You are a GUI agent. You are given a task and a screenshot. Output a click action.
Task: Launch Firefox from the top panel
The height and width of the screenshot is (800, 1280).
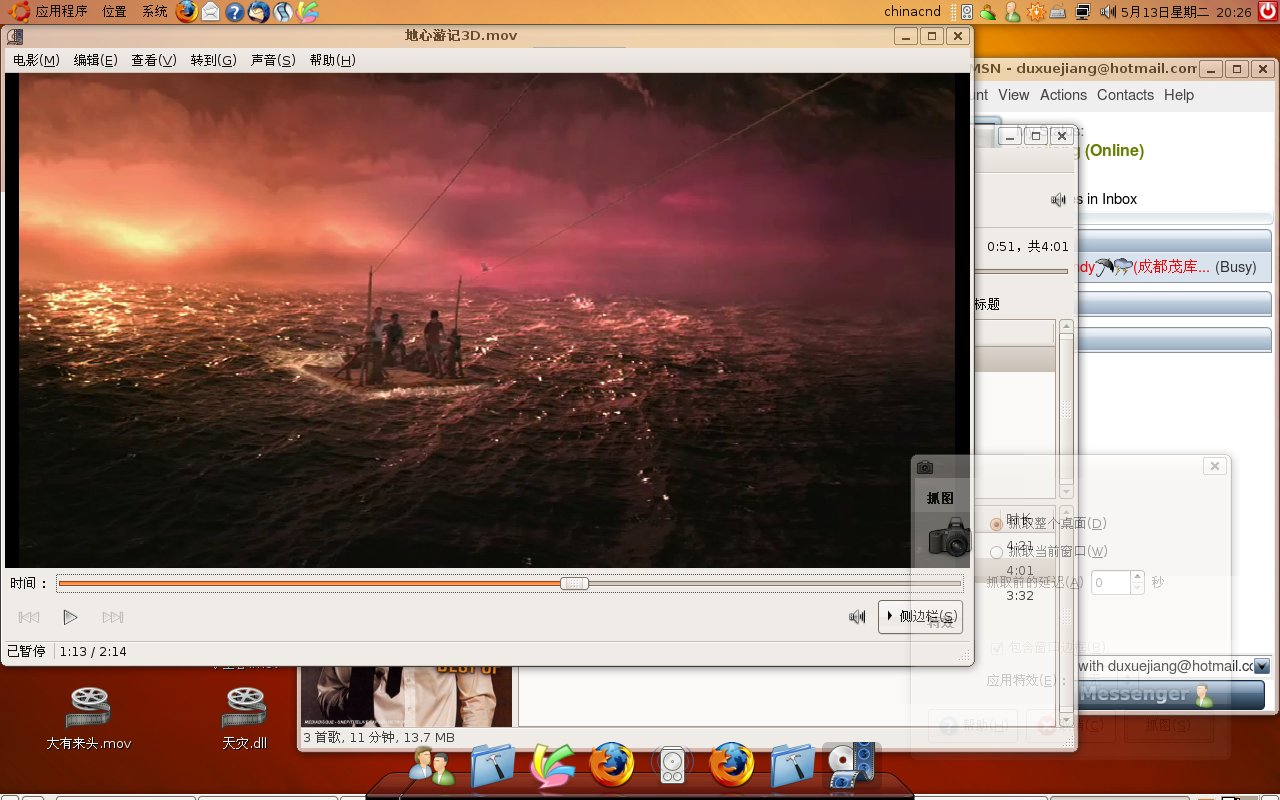click(x=186, y=12)
